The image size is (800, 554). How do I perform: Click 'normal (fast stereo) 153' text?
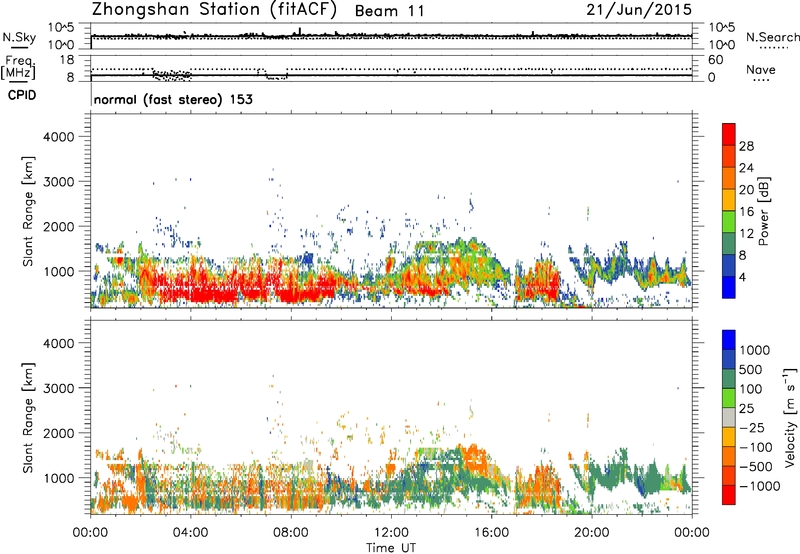point(173,99)
